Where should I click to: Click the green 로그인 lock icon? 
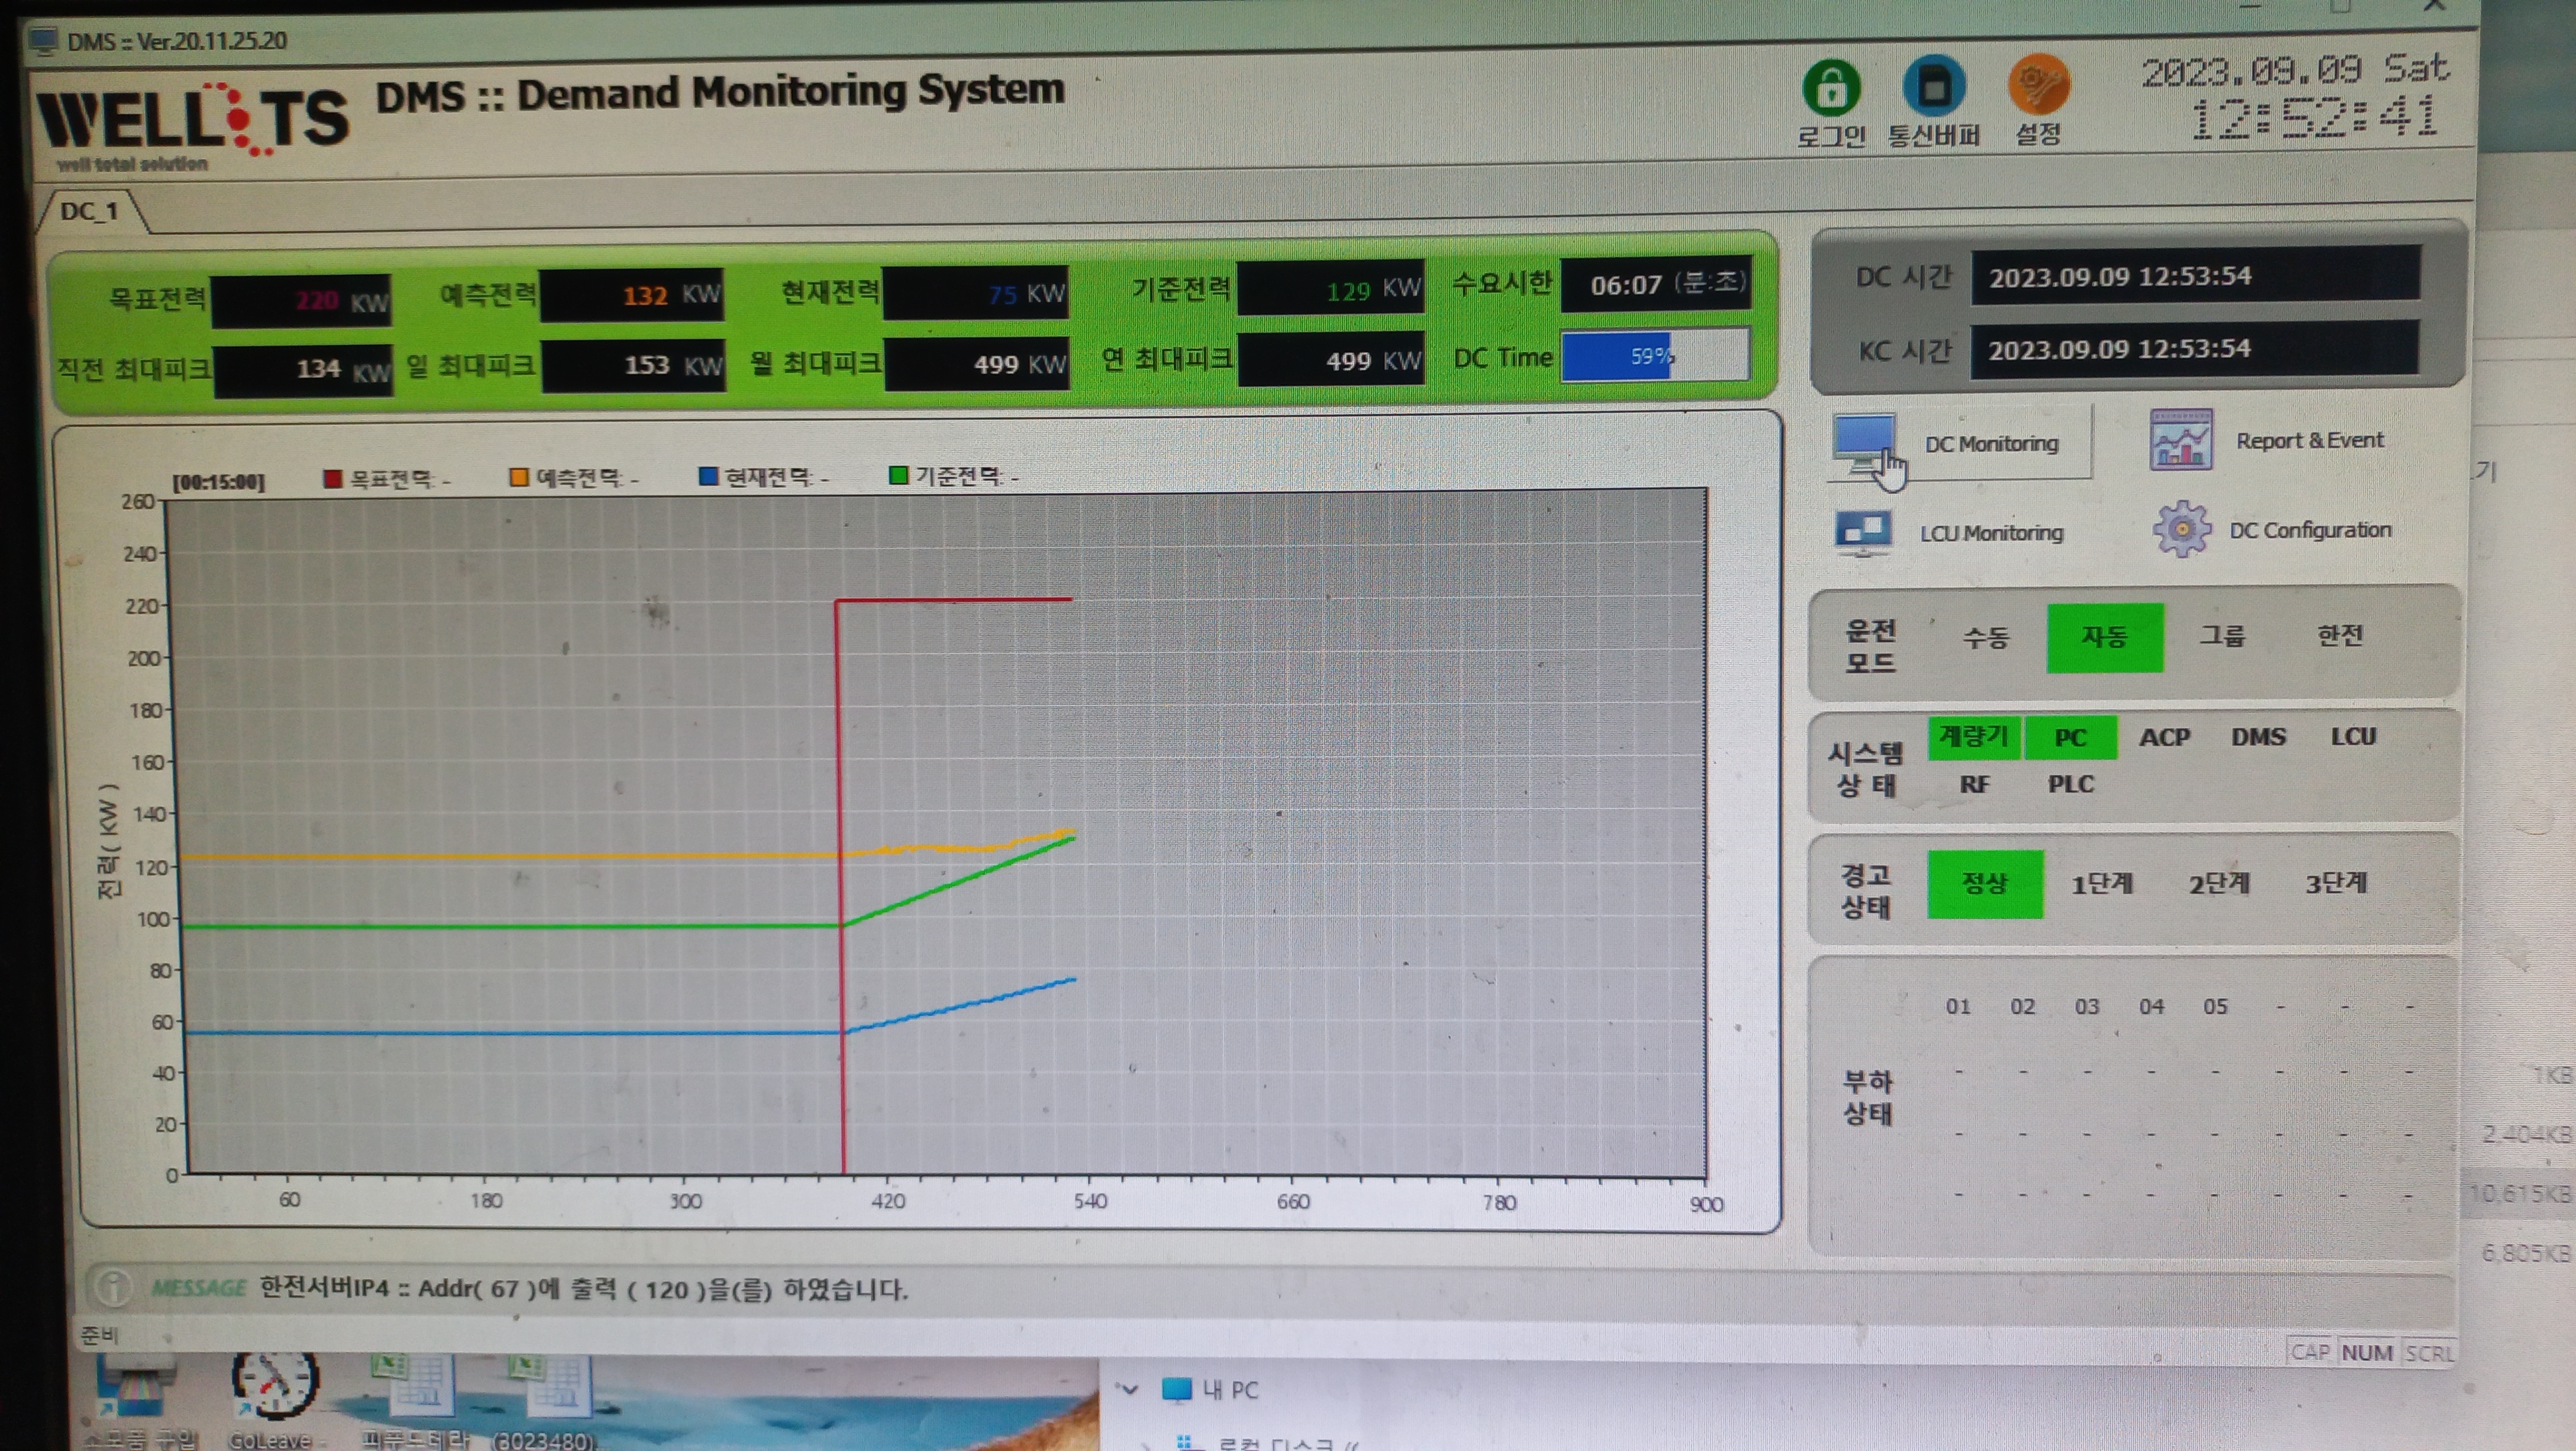click(x=1830, y=88)
